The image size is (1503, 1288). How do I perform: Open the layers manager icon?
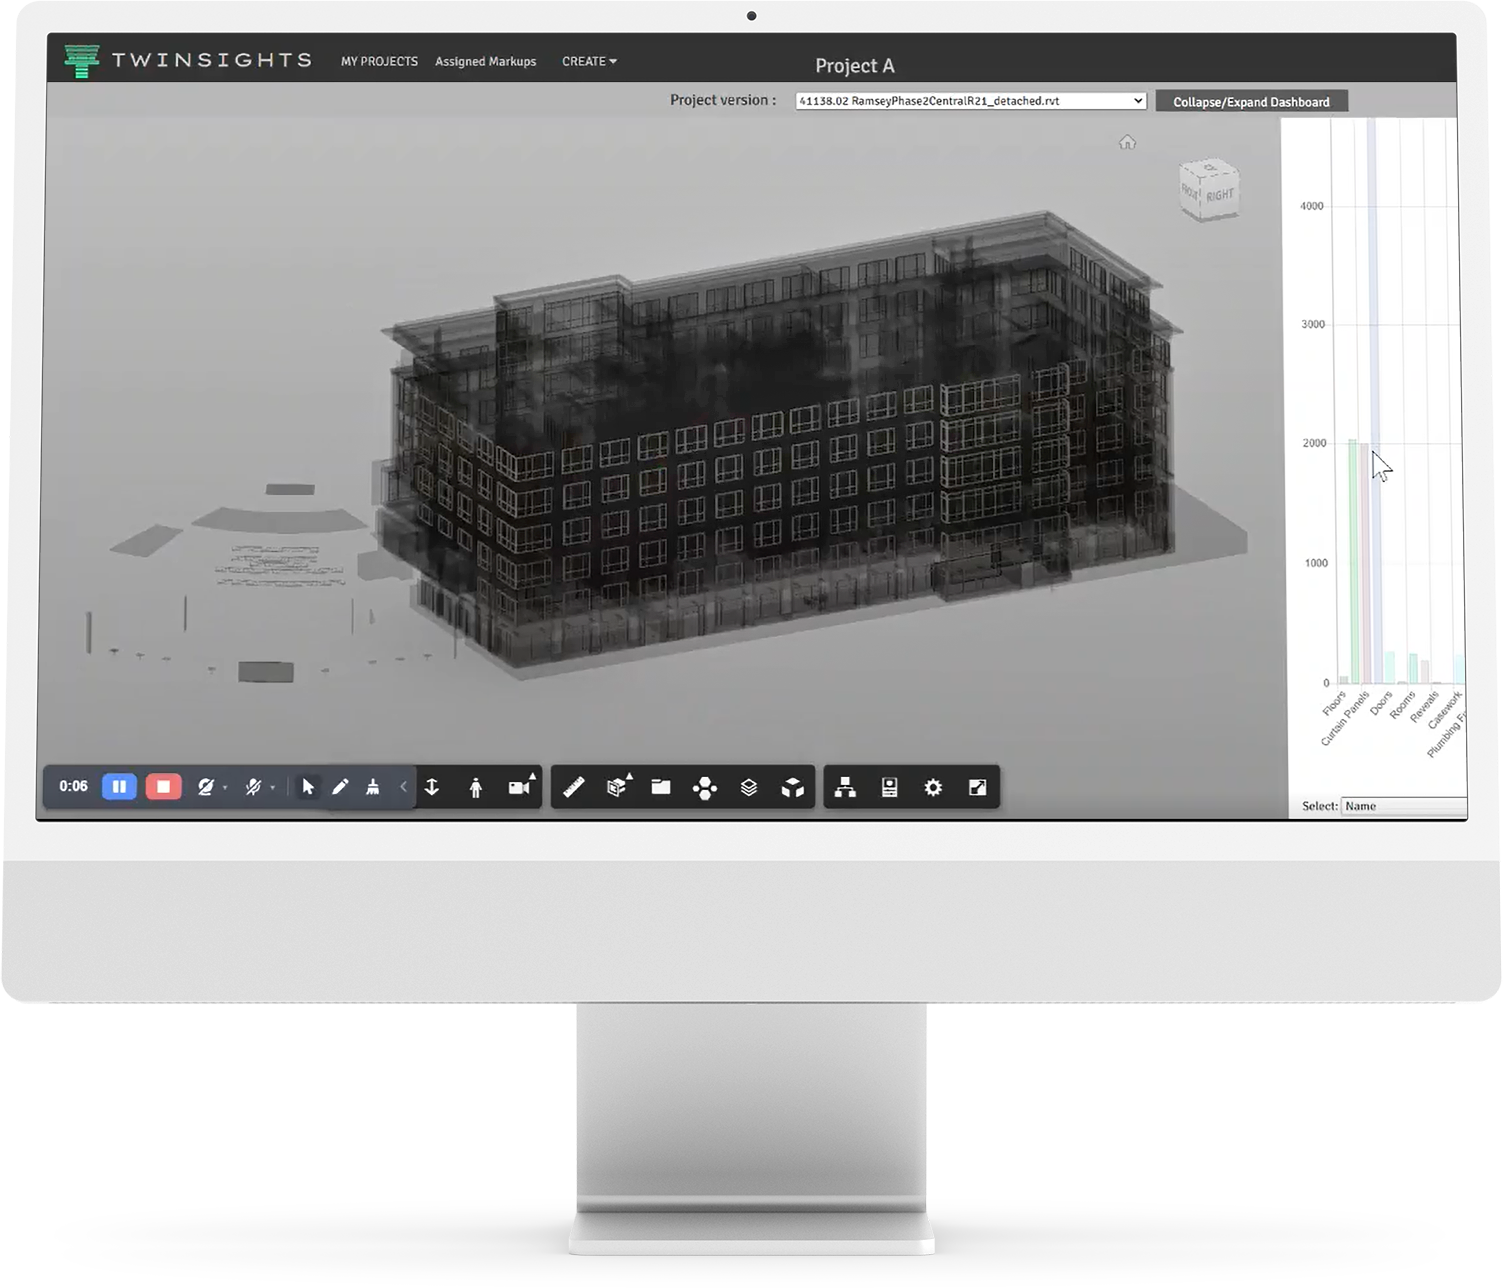749,788
